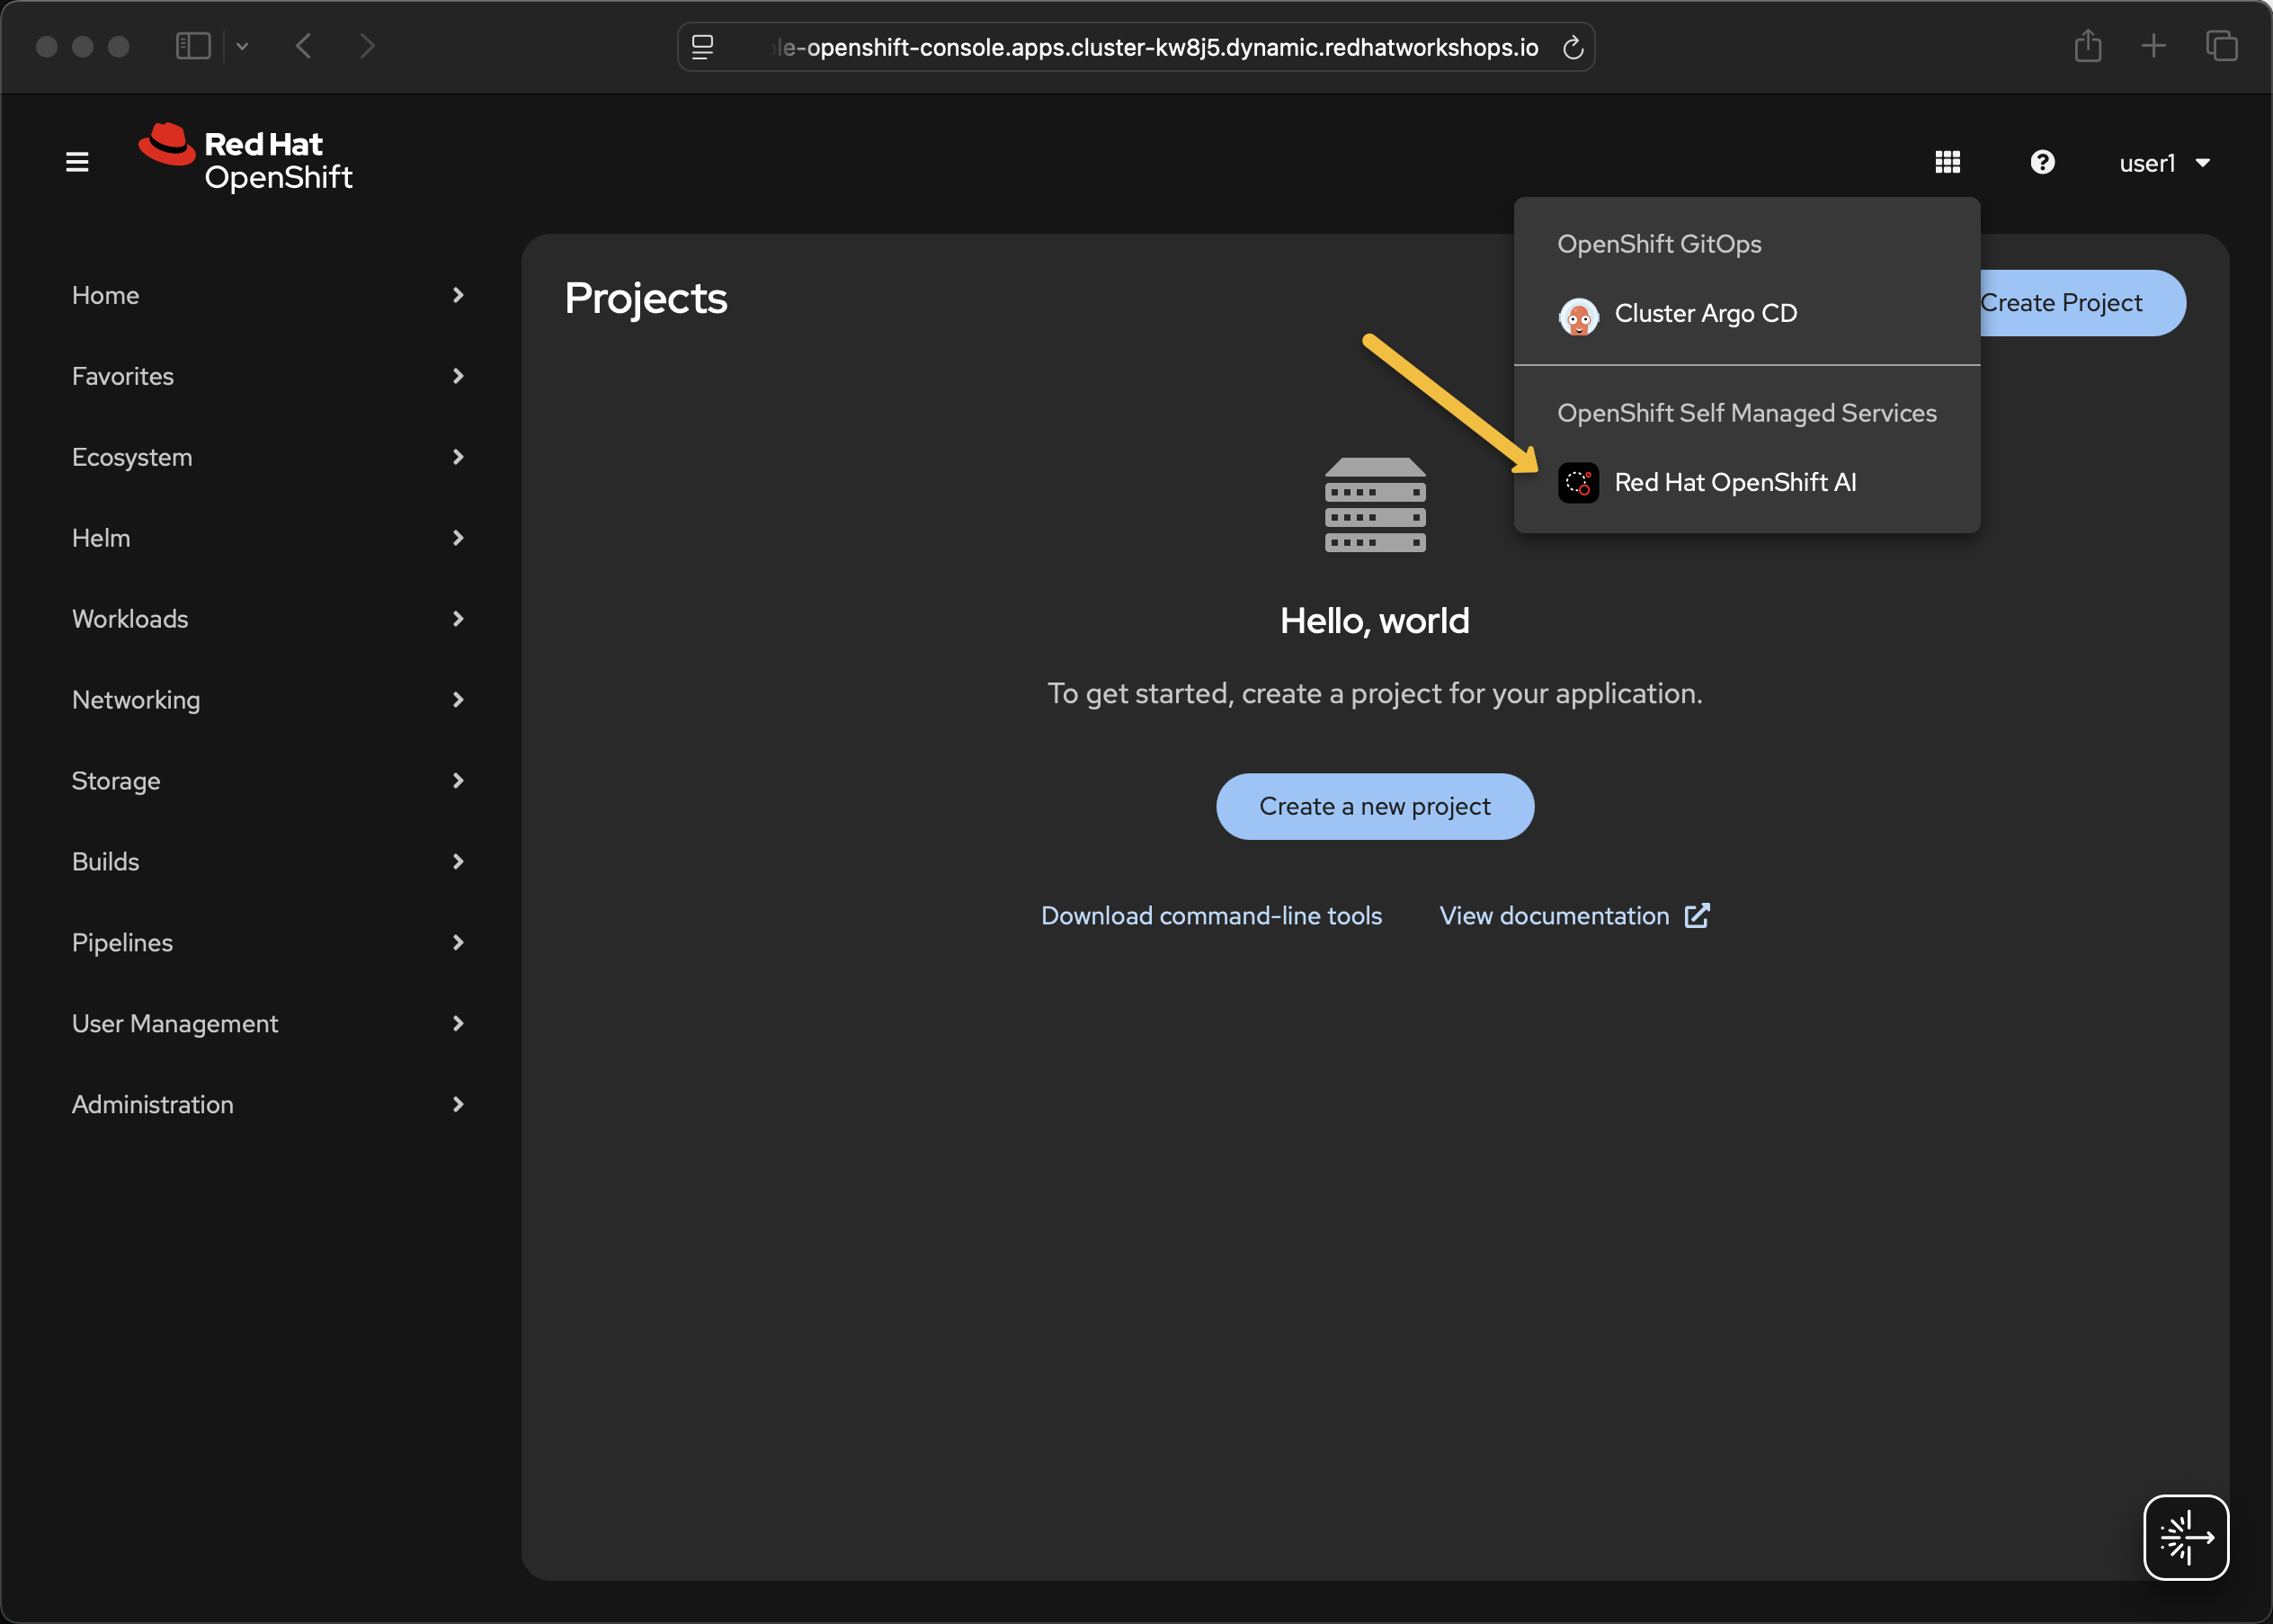Toggle the hamburger navigation menu

click(x=77, y=162)
